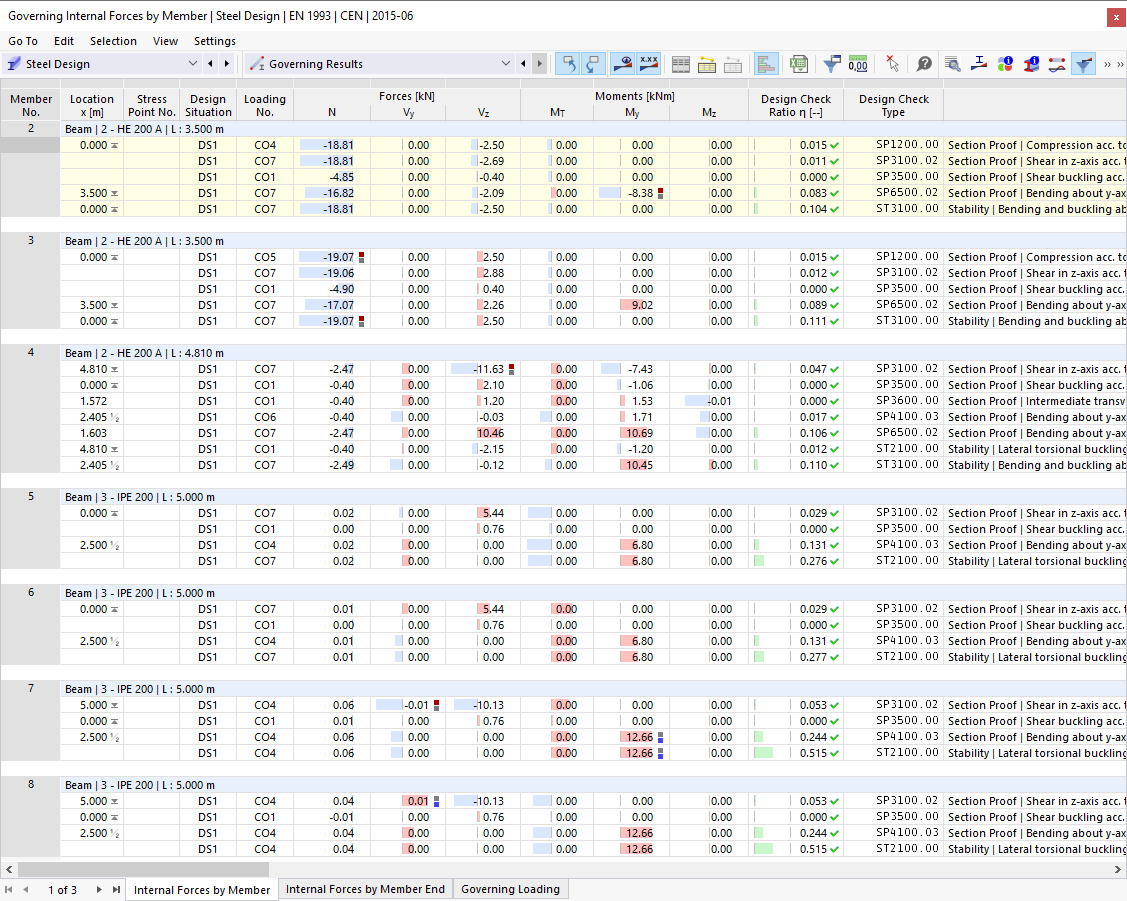The height and width of the screenshot is (901, 1127).
Task: Click the 0.00 decimal places icon
Action: (x=860, y=63)
